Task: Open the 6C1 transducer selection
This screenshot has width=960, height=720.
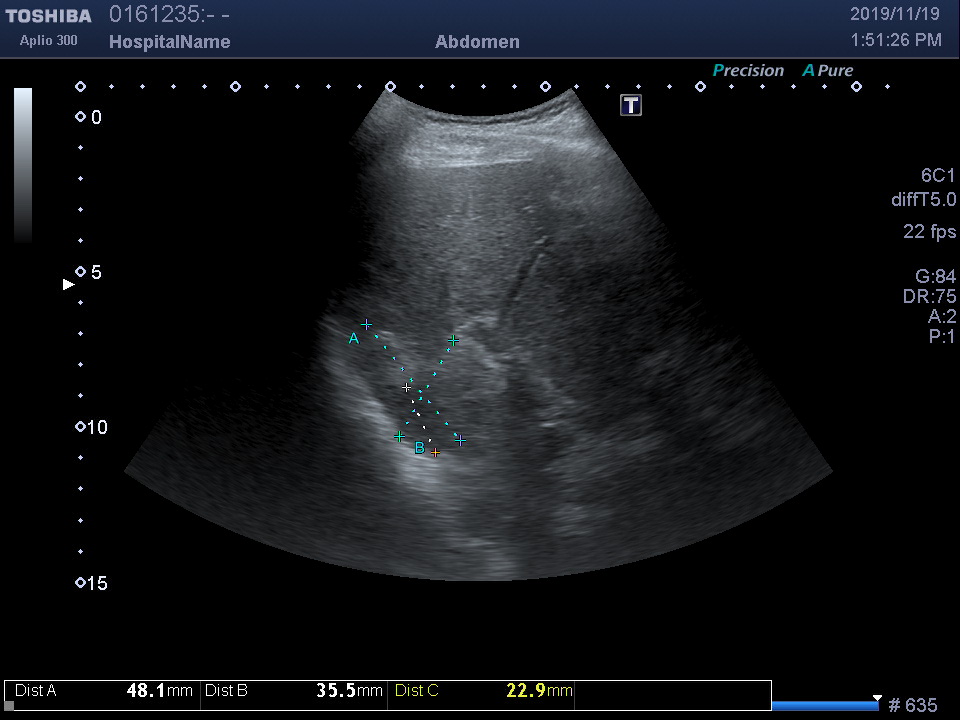Action: tap(937, 176)
